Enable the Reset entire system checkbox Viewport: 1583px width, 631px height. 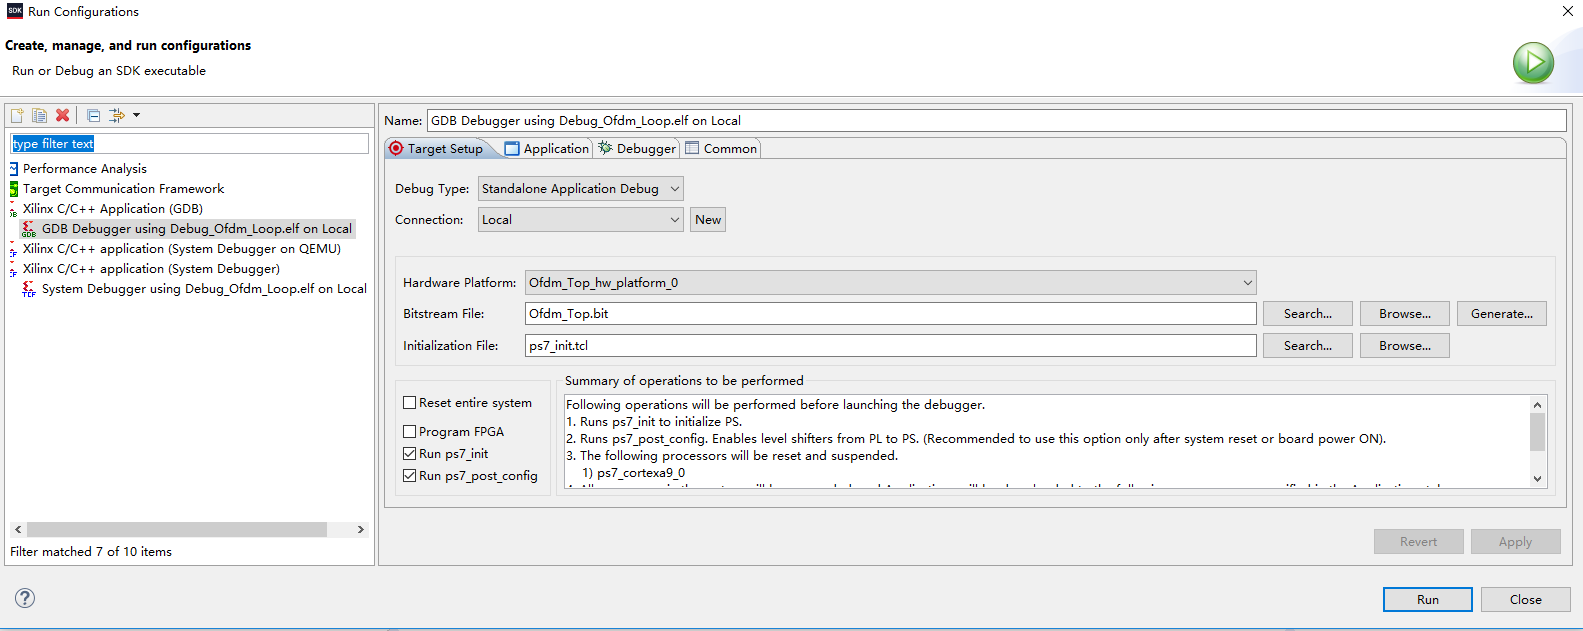[x=409, y=403]
